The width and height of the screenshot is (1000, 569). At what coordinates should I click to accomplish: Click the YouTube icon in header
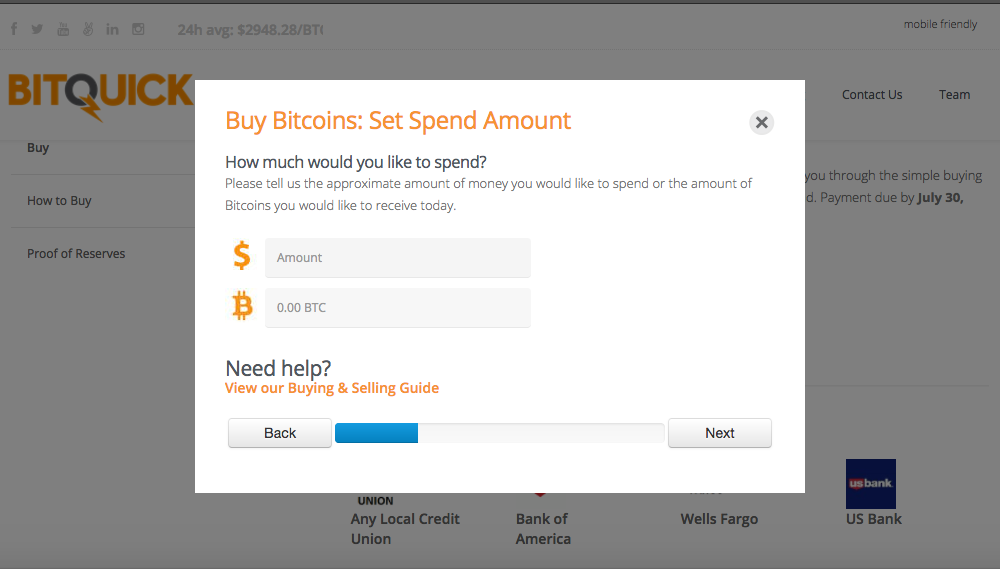(62, 29)
